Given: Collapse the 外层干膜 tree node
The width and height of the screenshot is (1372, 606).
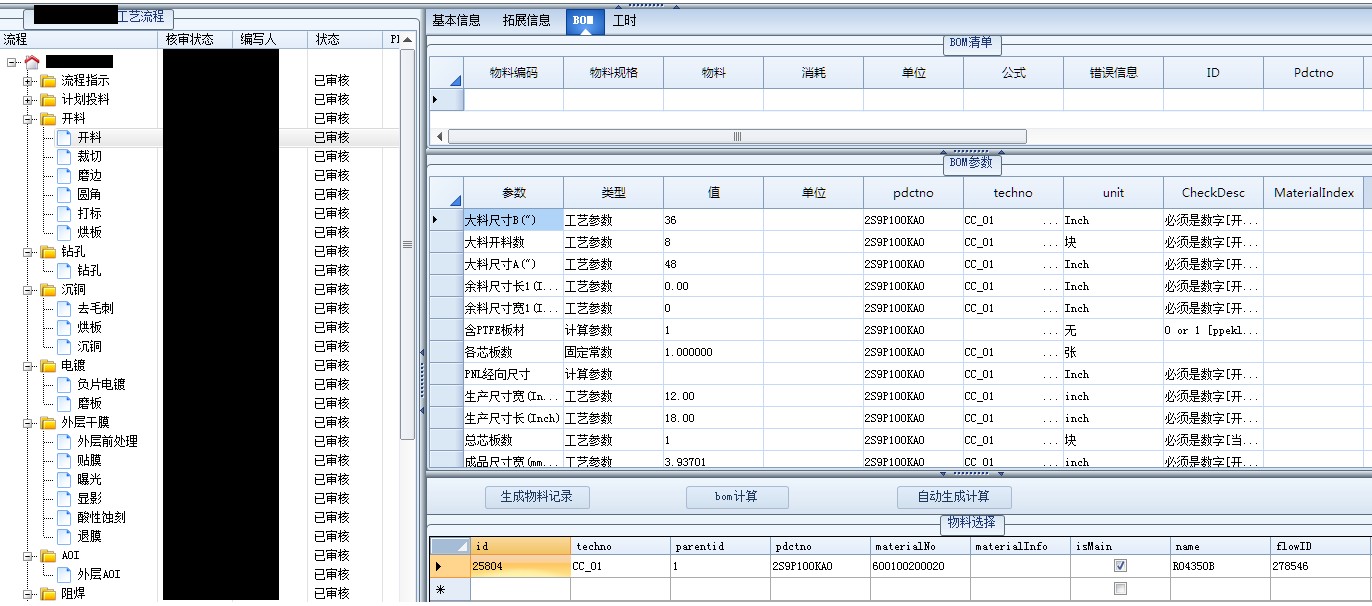Looking at the screenshot, I should 28,423.
